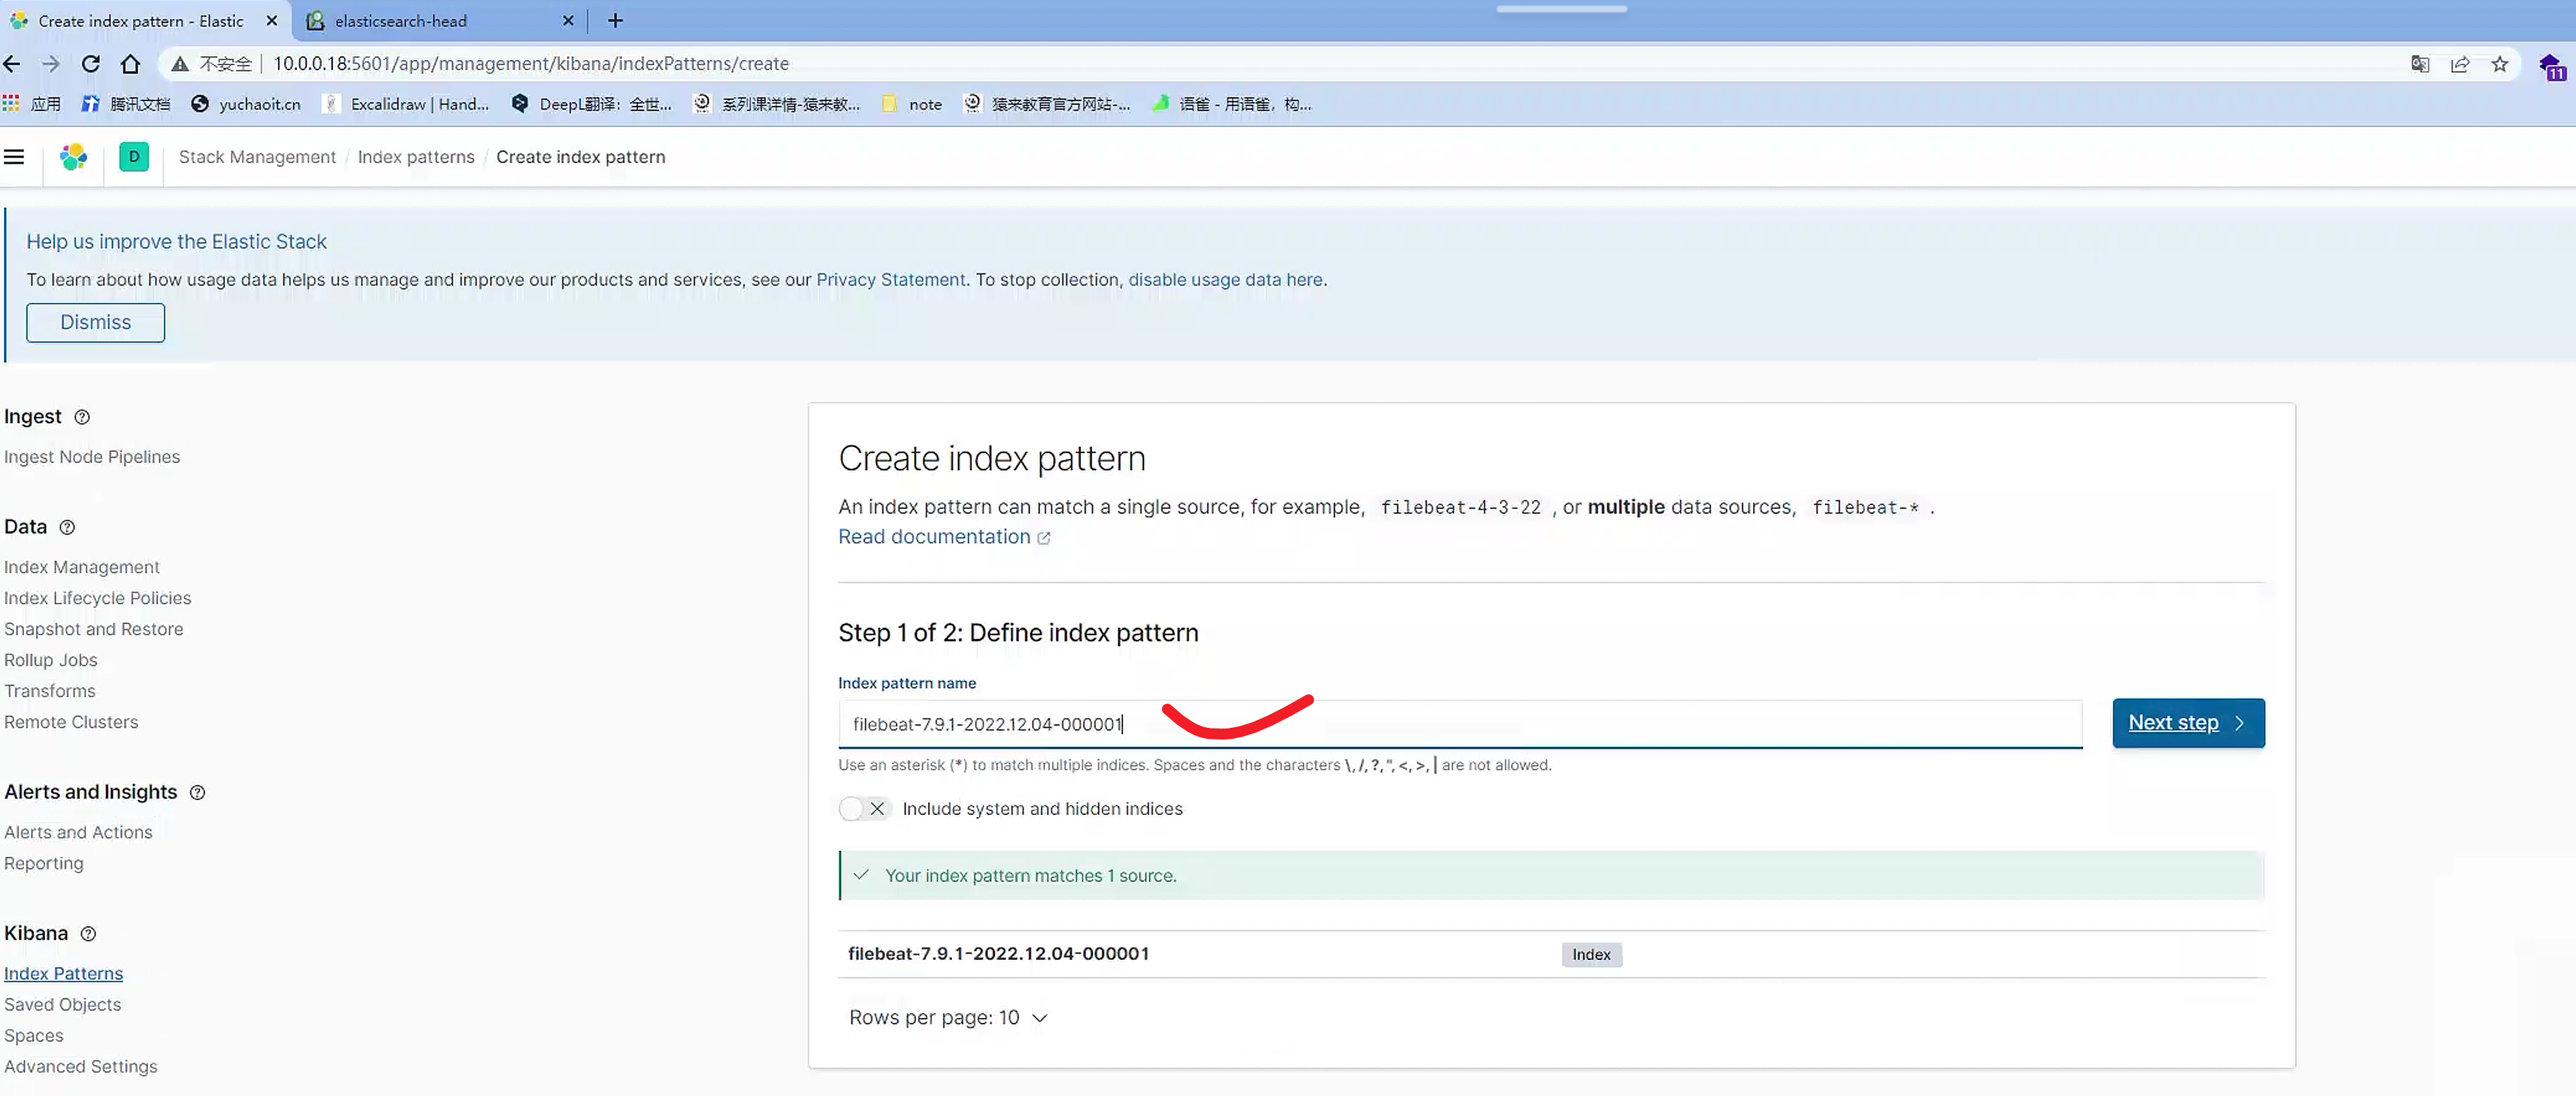Click the browser home icon

[130, 64]
